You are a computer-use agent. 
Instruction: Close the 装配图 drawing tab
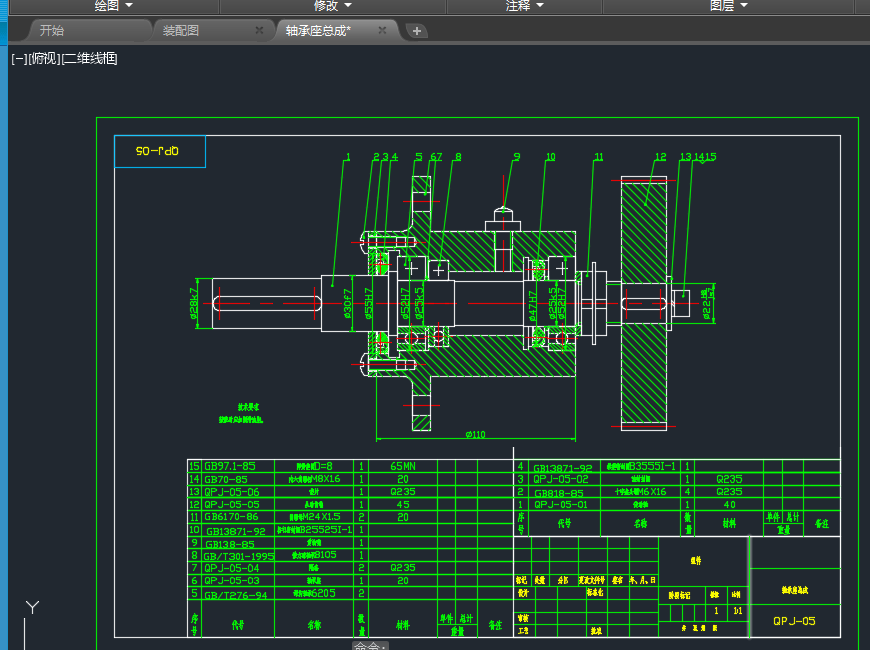pos(259,31)
